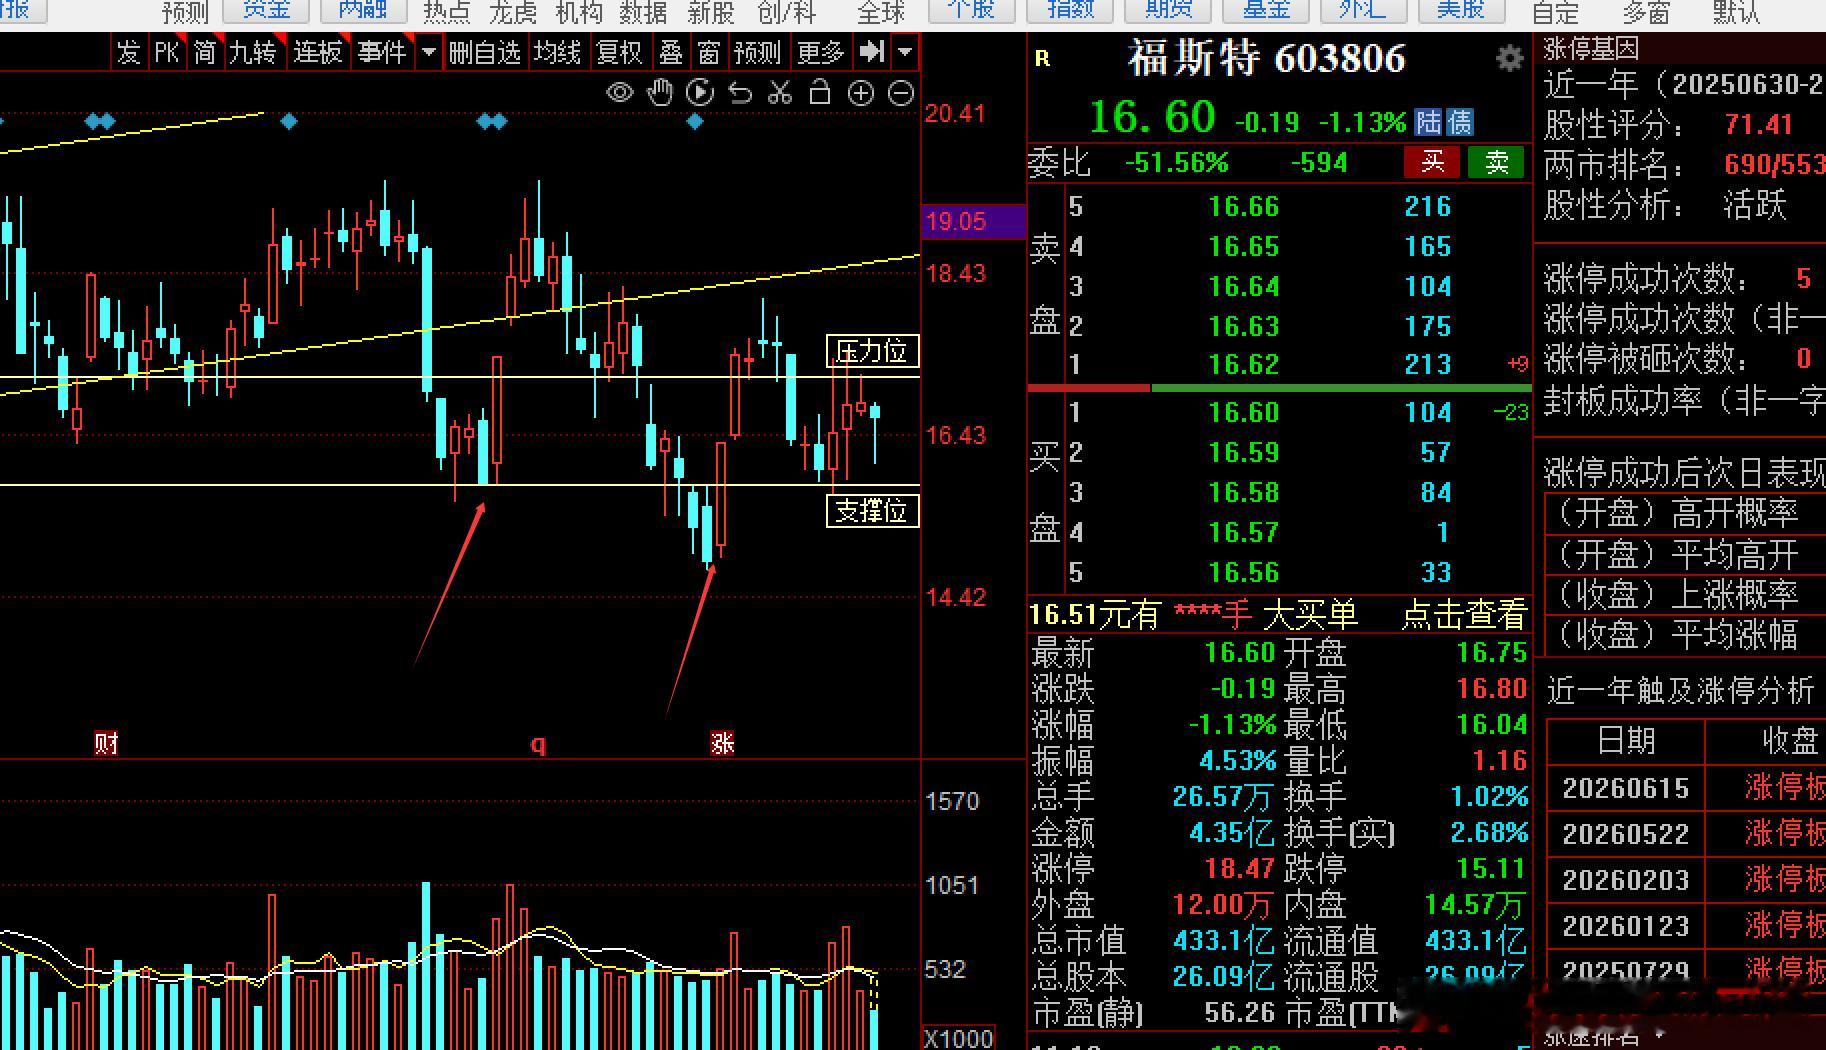
Task: Toggle the 连板 indicator
Action: pyautogui.click(x=318, y=52)
